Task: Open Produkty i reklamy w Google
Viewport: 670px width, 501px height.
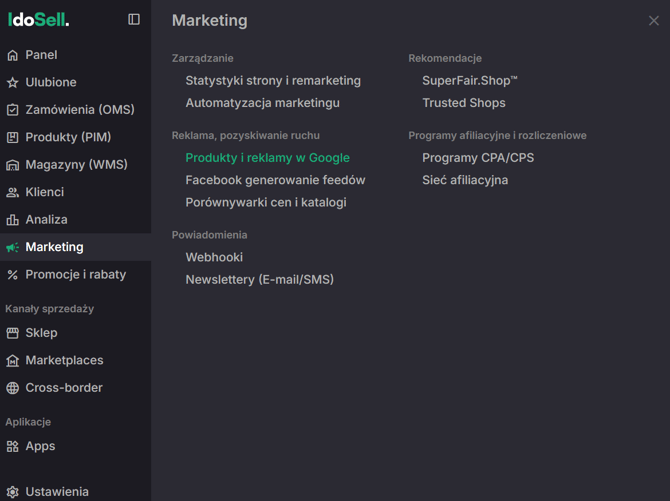Action: pos(267,158)
